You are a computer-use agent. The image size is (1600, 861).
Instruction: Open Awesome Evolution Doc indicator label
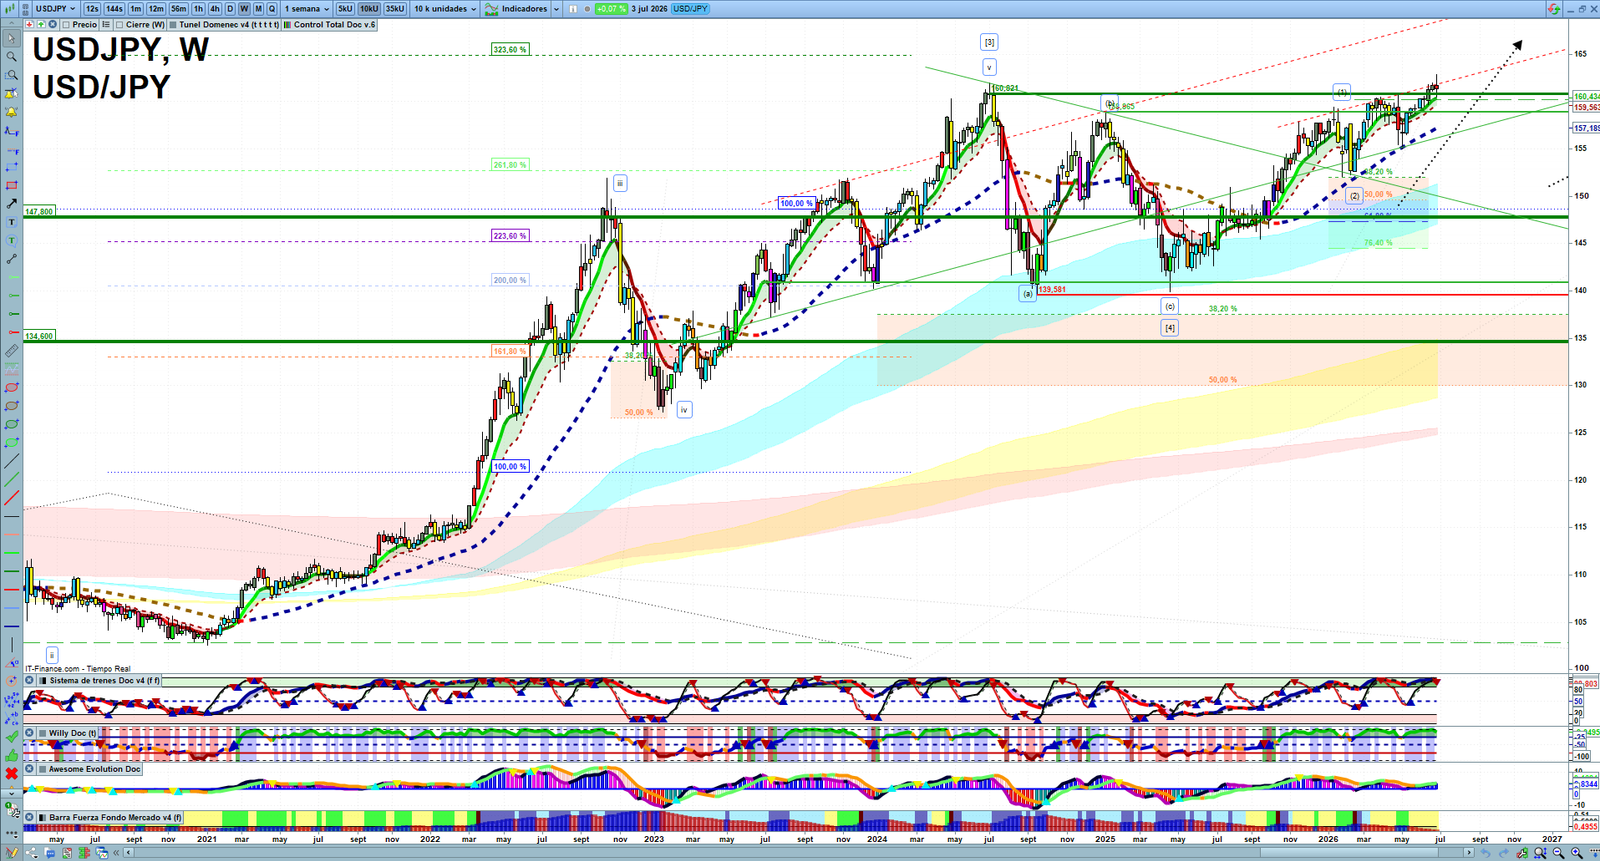95,769
